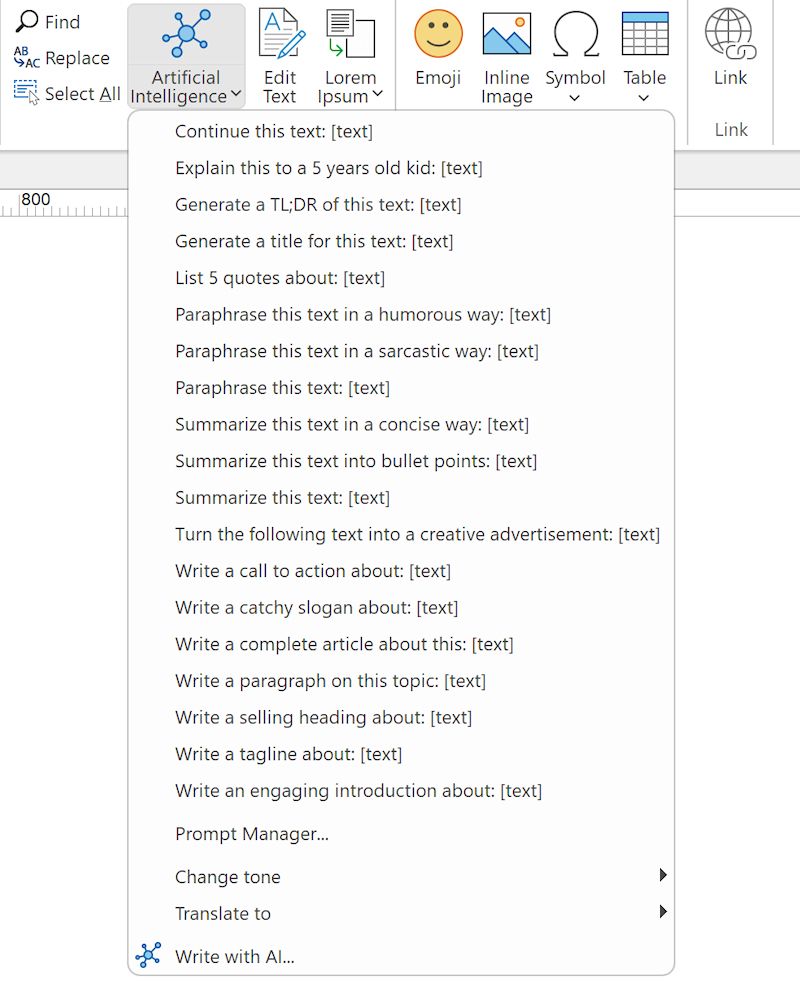Image resolution: width=800 pixels, height=986 pixels.
Task: Click the Write with AI icon
Action: pyautogui.click(x=148, y=955)
